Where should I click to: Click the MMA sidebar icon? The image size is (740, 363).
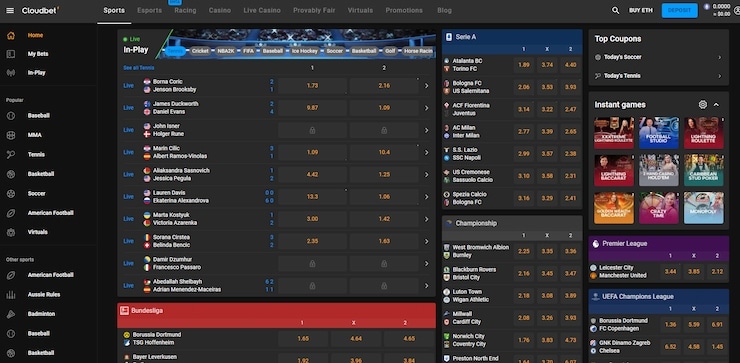tap(11, 135)
